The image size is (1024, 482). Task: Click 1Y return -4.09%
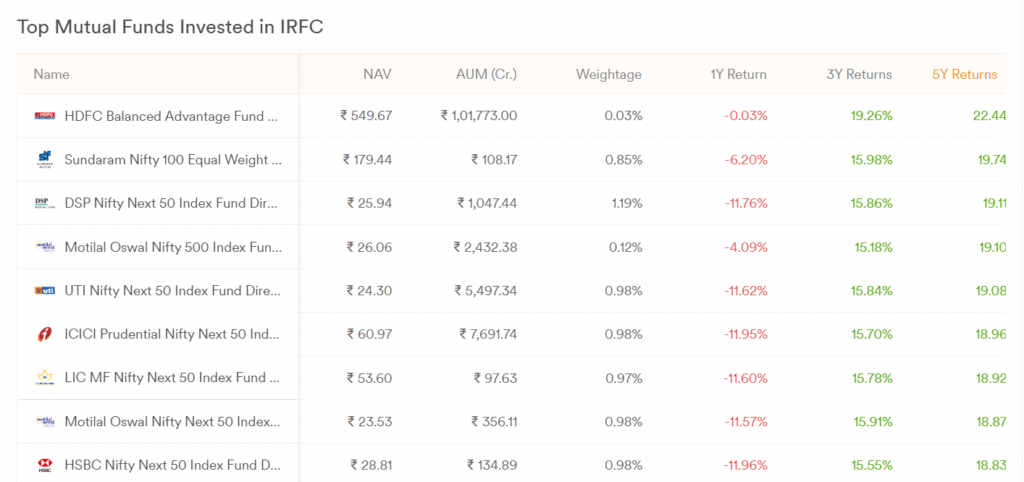click(745, 248)
